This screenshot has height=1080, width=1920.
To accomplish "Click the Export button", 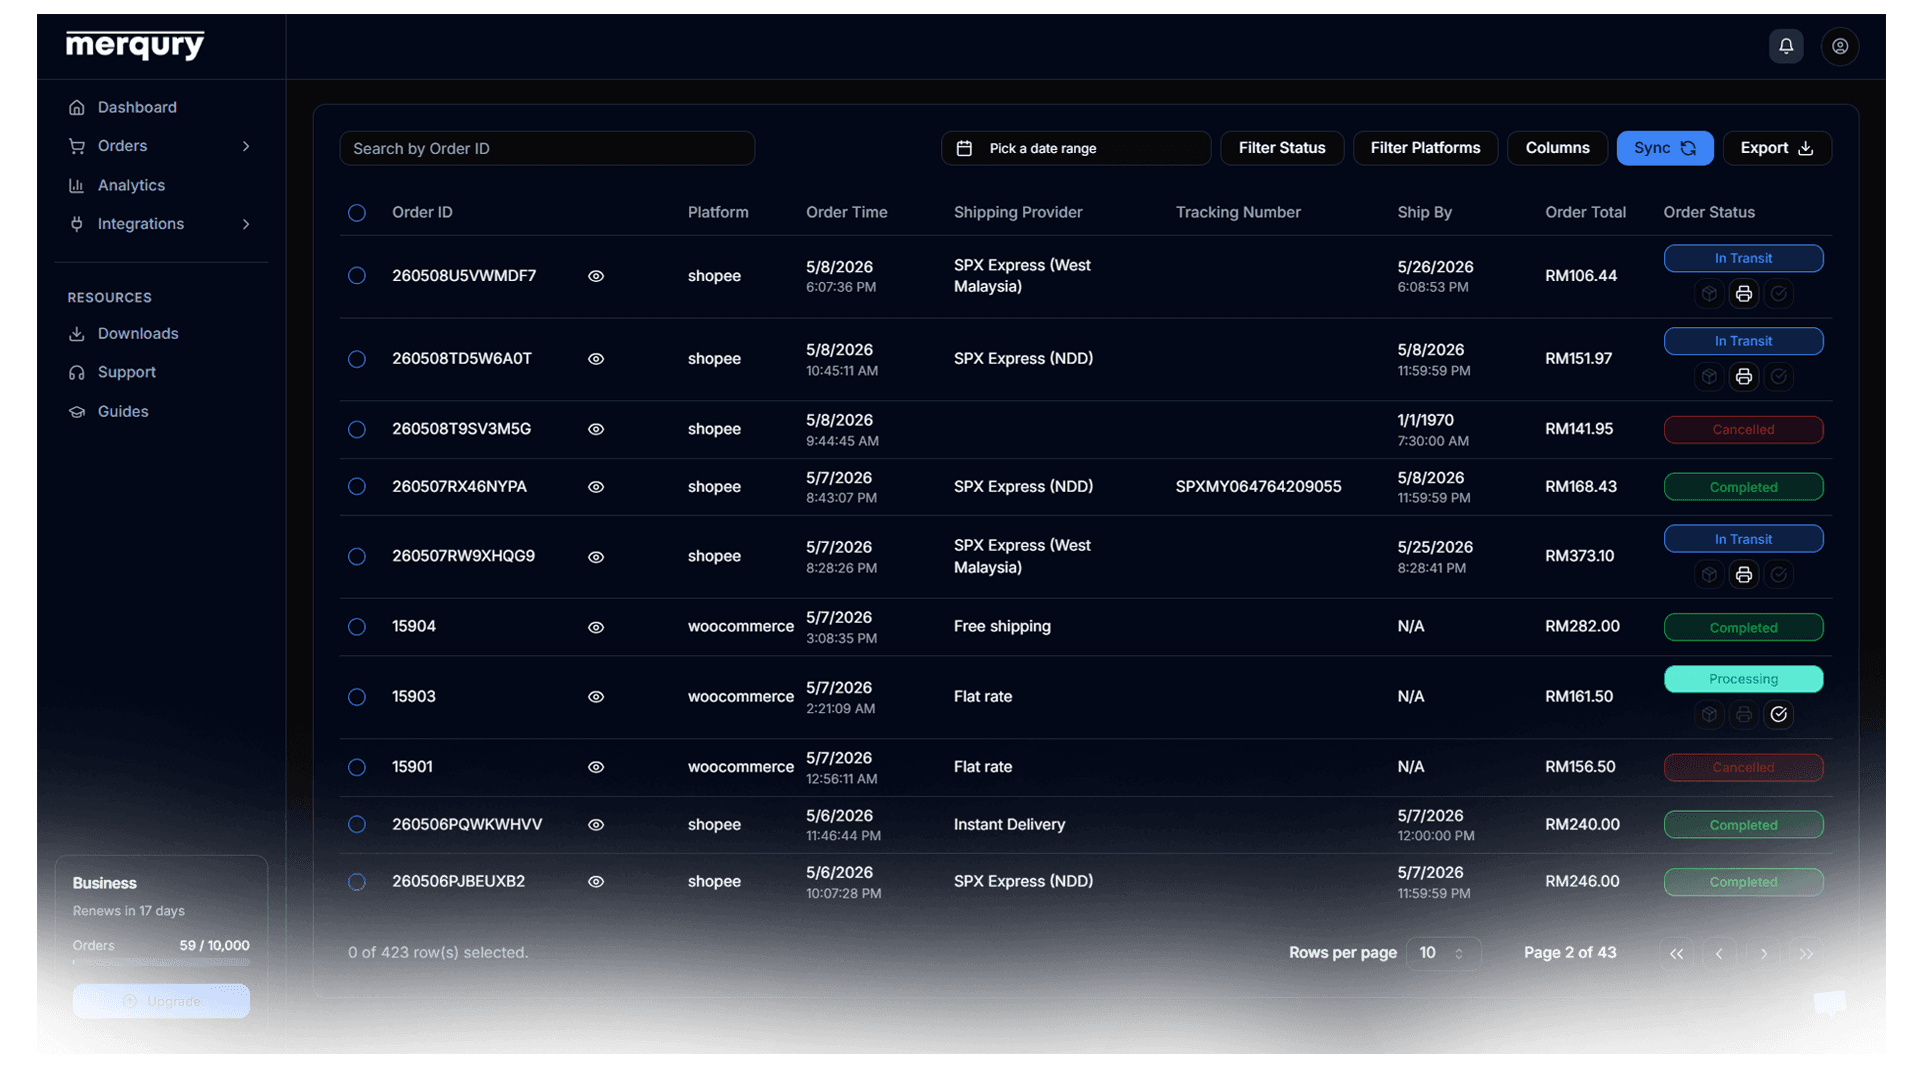I will point(1777,148).
